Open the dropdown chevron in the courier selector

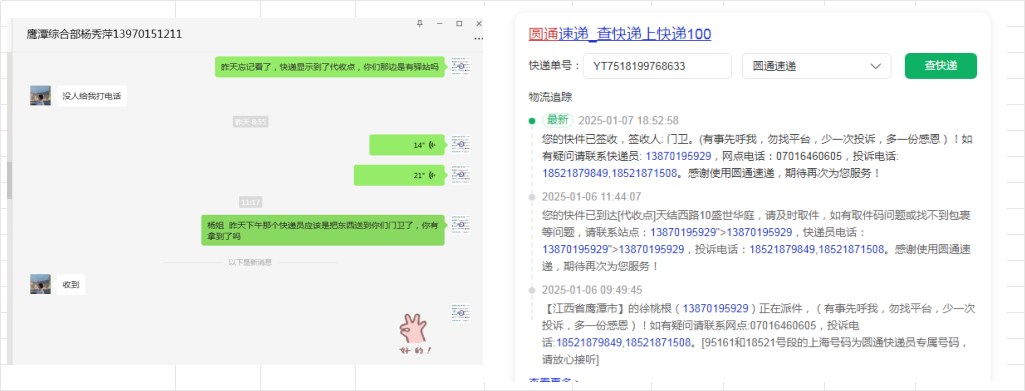(x=875, y=66)
